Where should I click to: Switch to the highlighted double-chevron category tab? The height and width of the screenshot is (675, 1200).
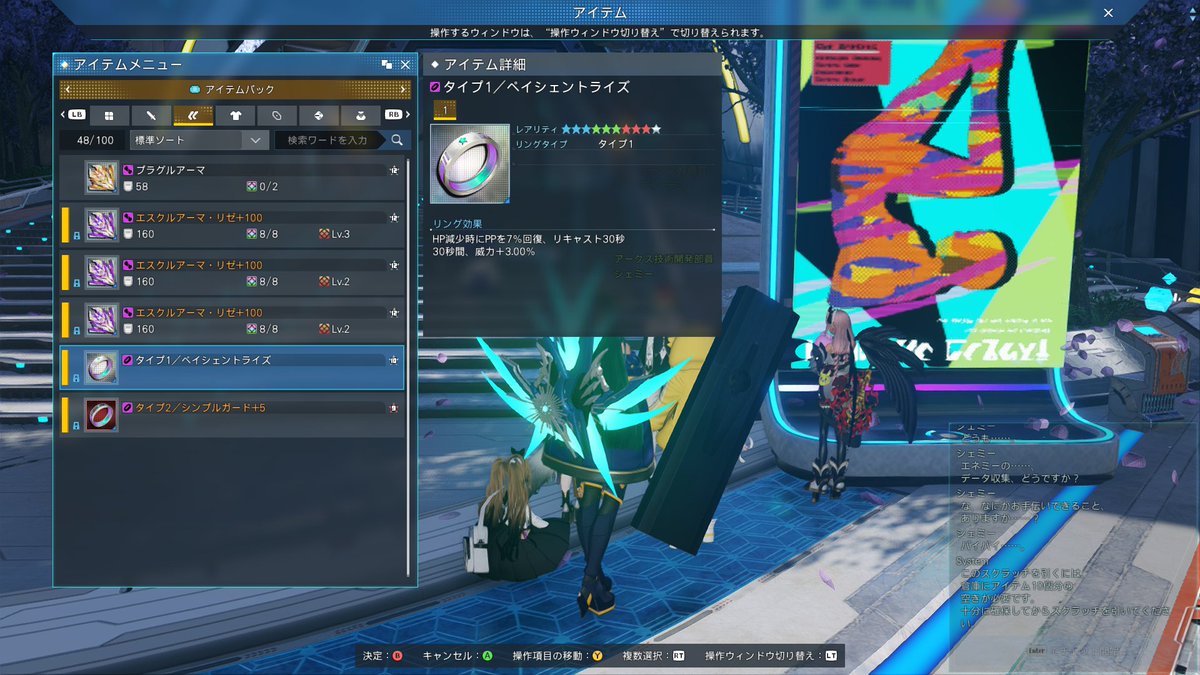pyautogui.click(x=192, y=114)
